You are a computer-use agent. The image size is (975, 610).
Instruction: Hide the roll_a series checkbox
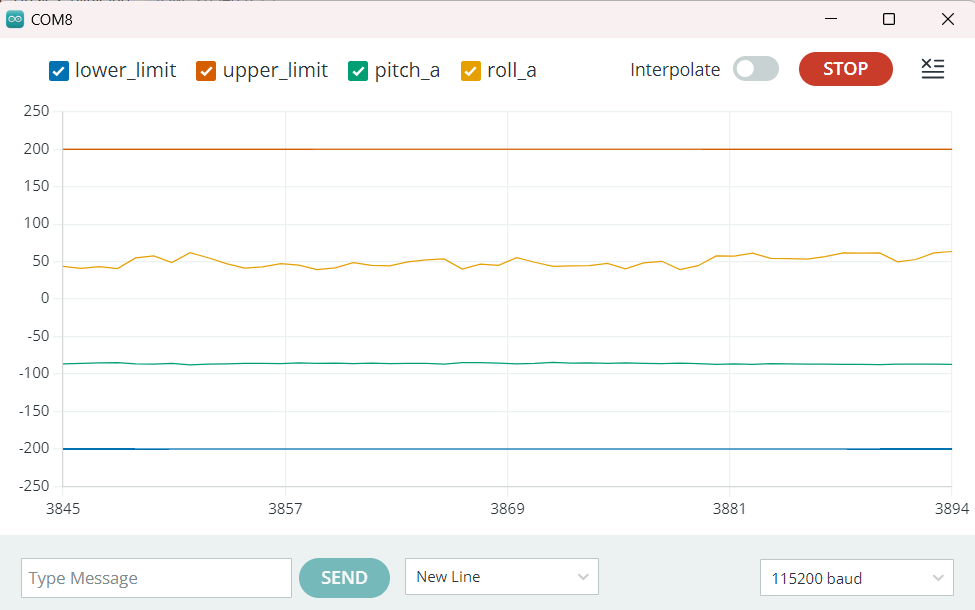tap(471, 71)
